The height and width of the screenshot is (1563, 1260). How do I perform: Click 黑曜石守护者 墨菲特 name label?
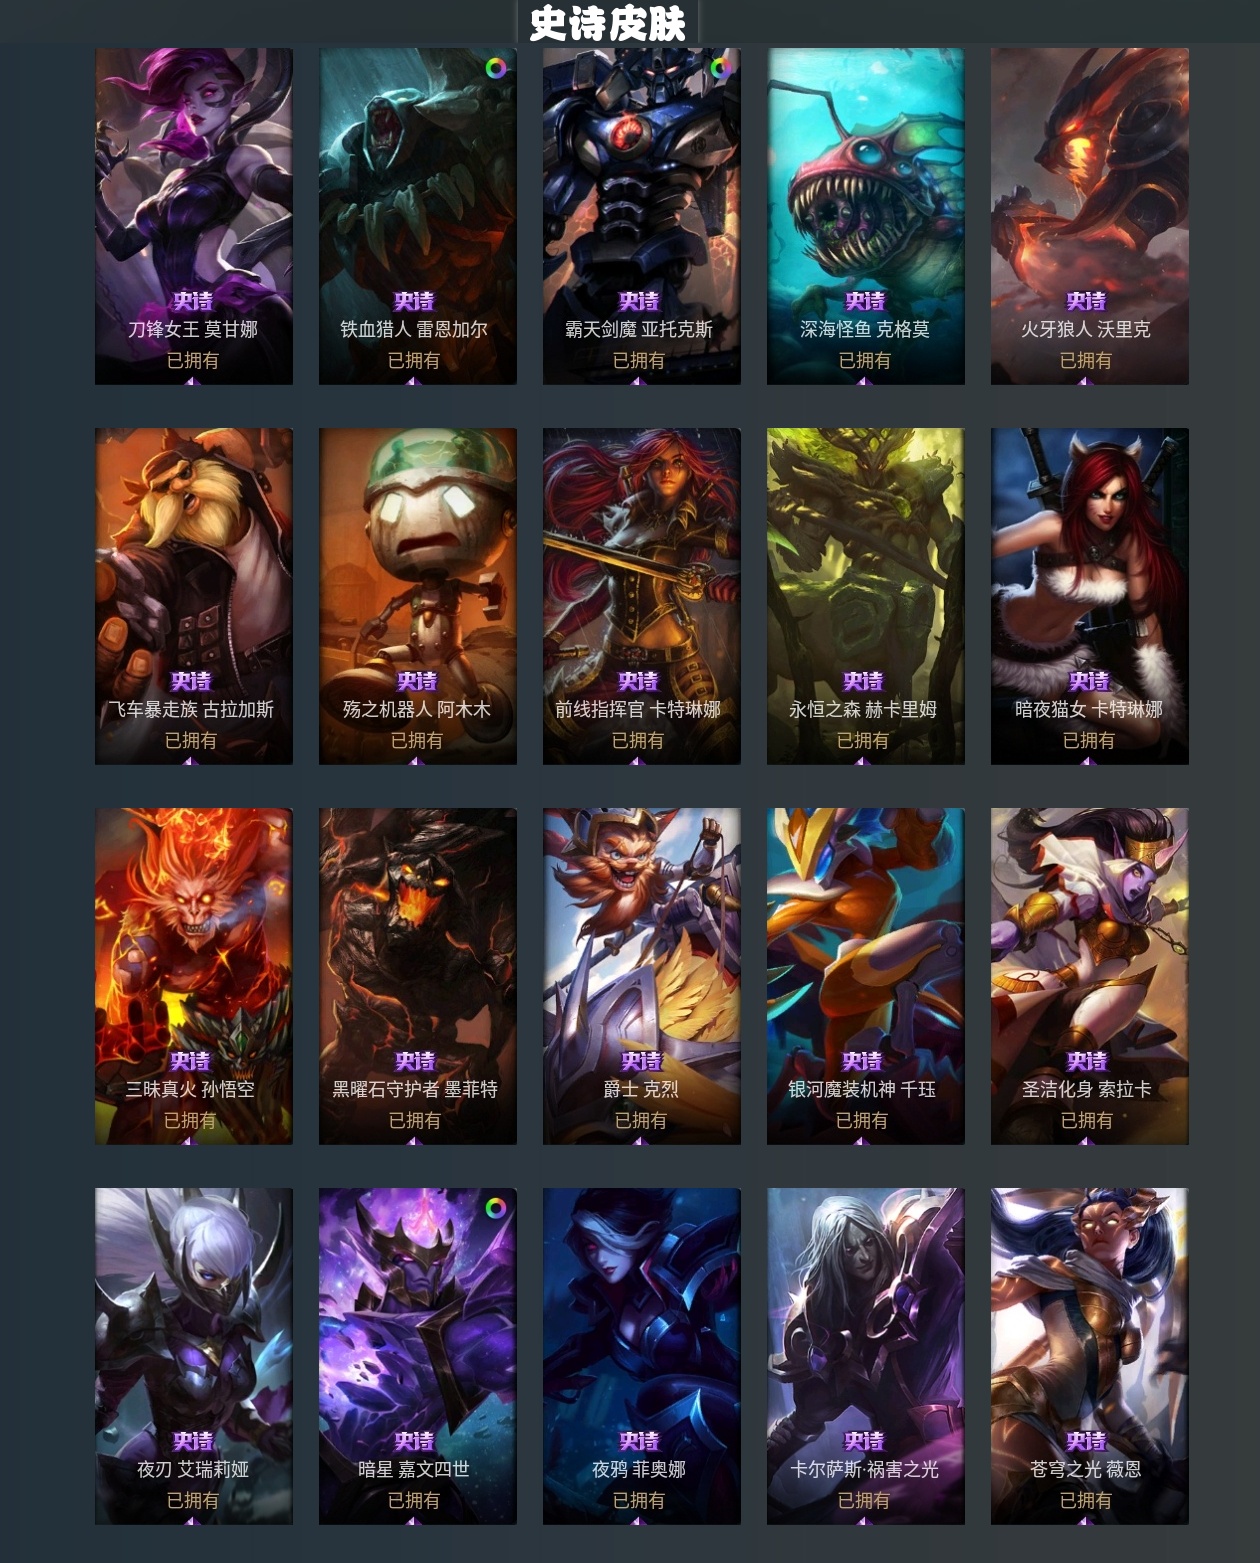click(x=415, y=1089)
